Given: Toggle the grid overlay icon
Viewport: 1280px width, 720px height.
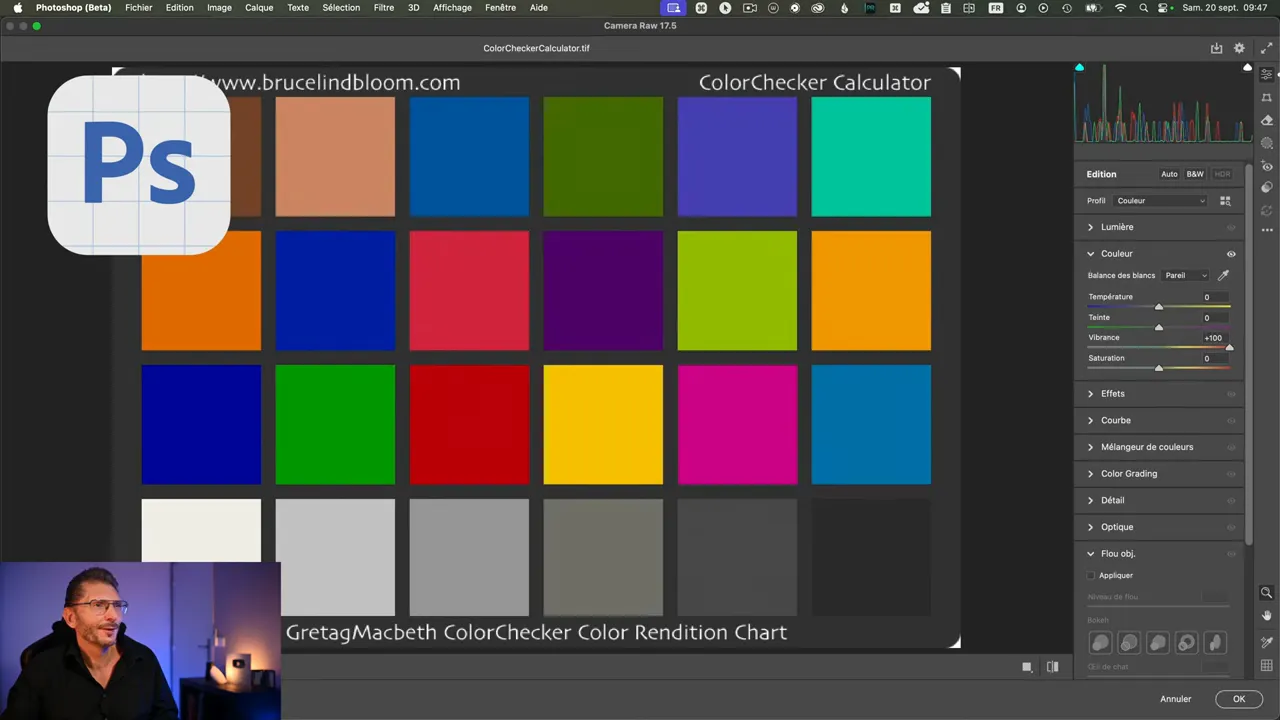Looking at the screenshot, I should [1267, 666].
